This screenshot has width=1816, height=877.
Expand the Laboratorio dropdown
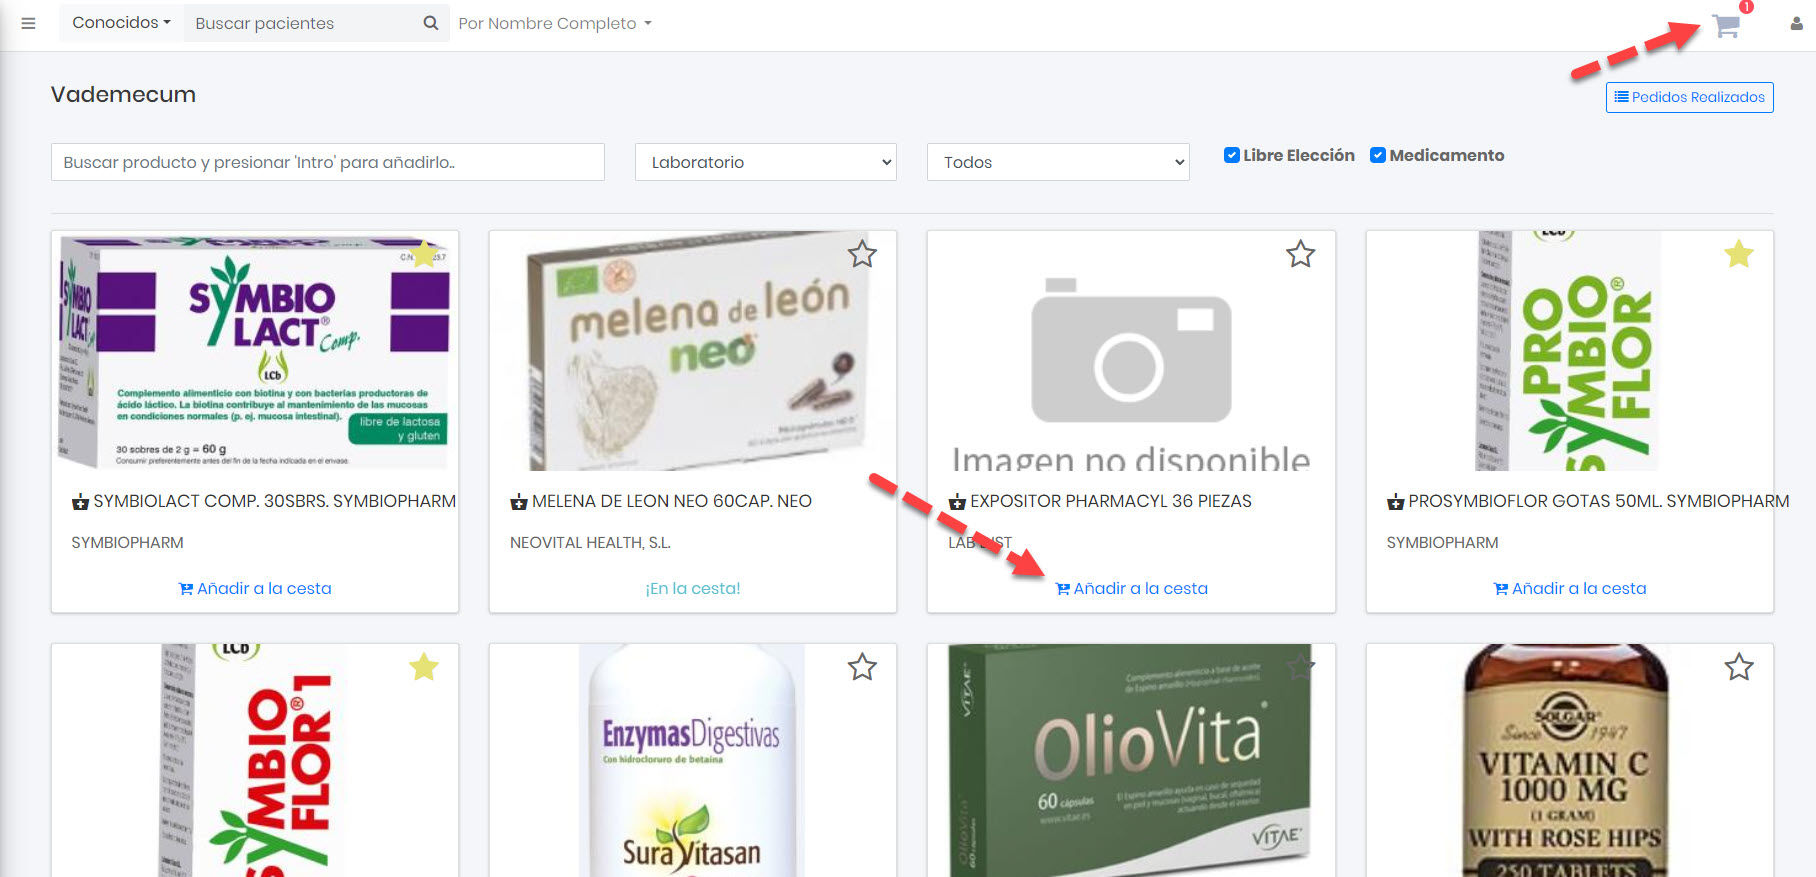pos(765,162)
